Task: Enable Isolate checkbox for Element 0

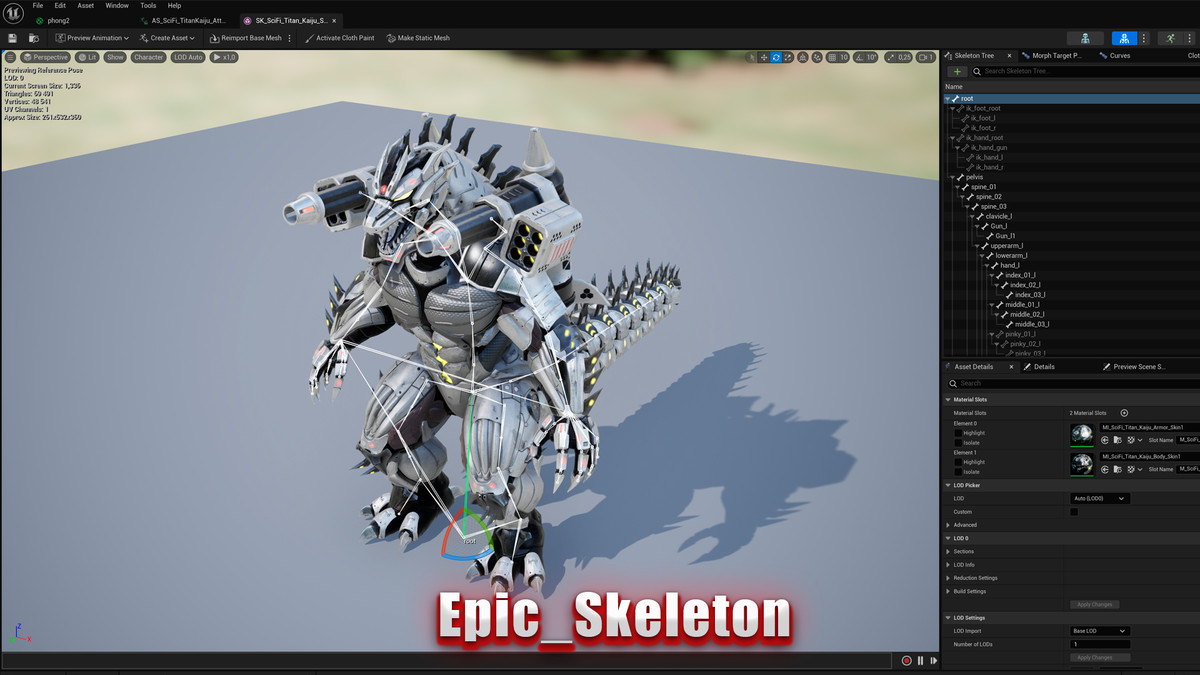Action: coord(958,442)
